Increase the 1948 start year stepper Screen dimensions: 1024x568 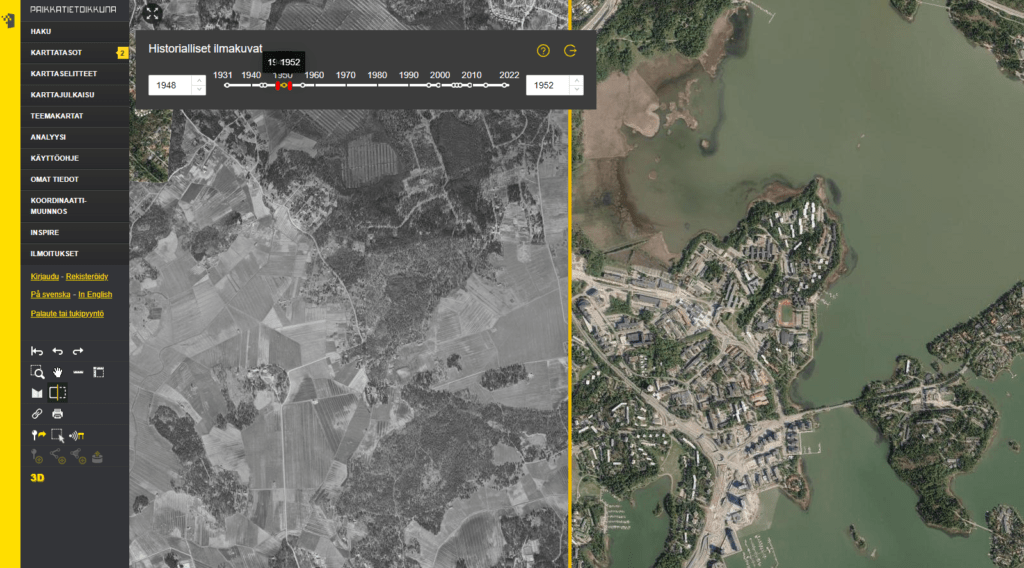[x=198, y=81]
